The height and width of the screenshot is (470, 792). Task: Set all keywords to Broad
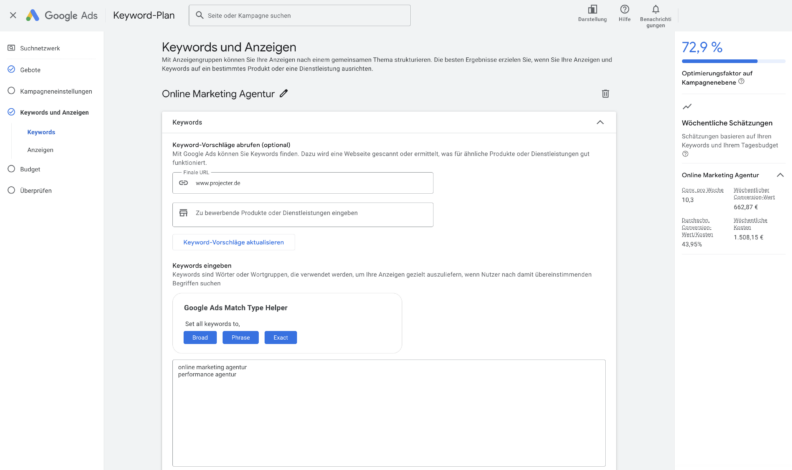[200, 338]
